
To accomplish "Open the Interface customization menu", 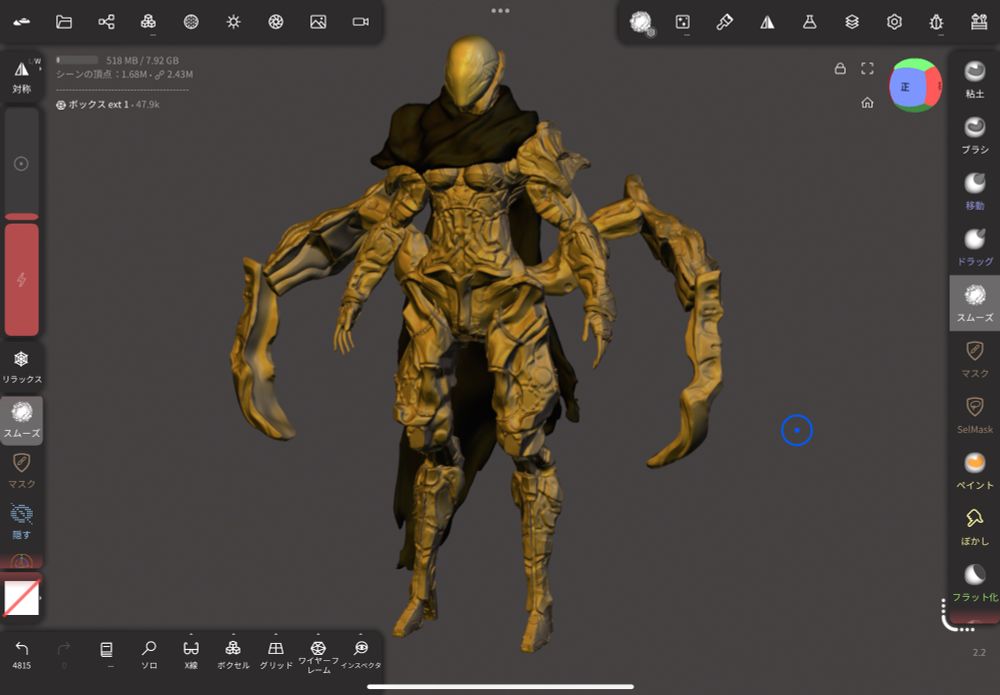I will click(979, 22).
